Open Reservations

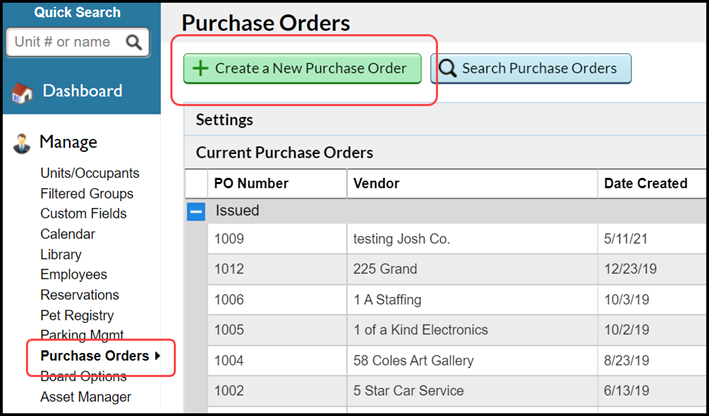point(80,295)
